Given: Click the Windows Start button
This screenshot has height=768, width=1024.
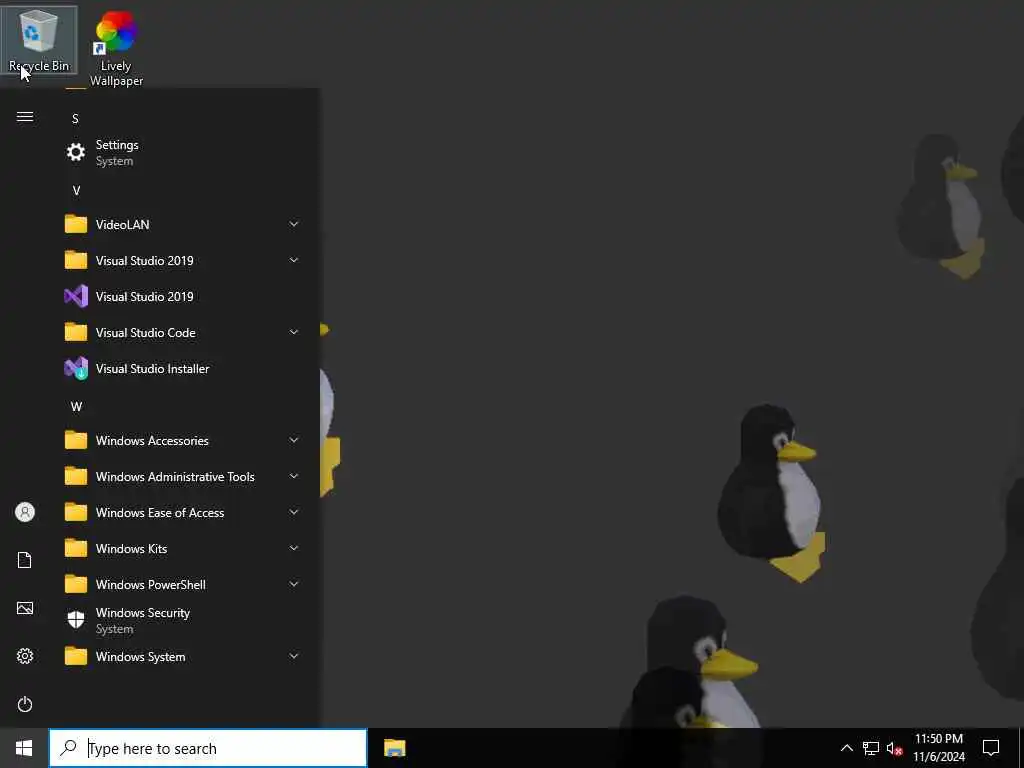Looking at the screenshot, I should [x=24, y=748].
